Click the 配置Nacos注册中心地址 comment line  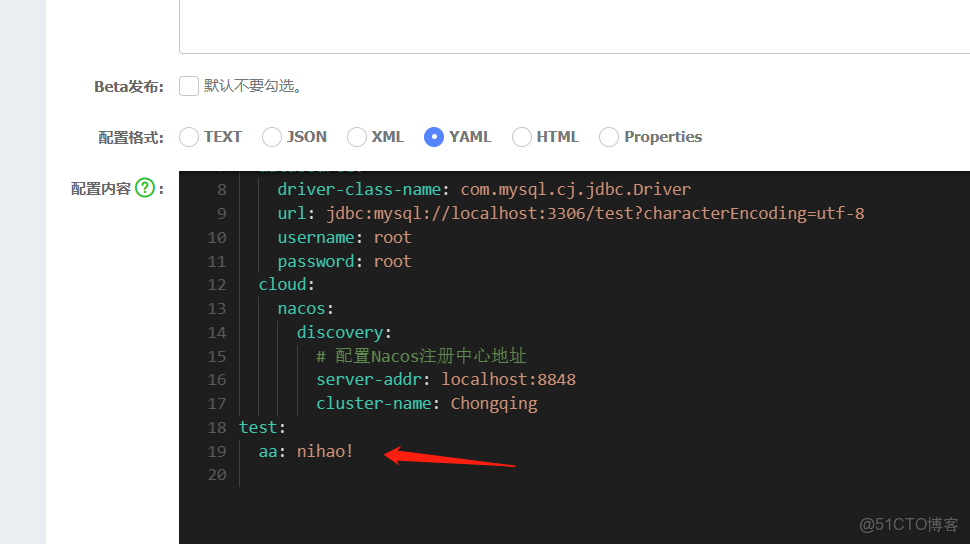(x=421, y=356)
